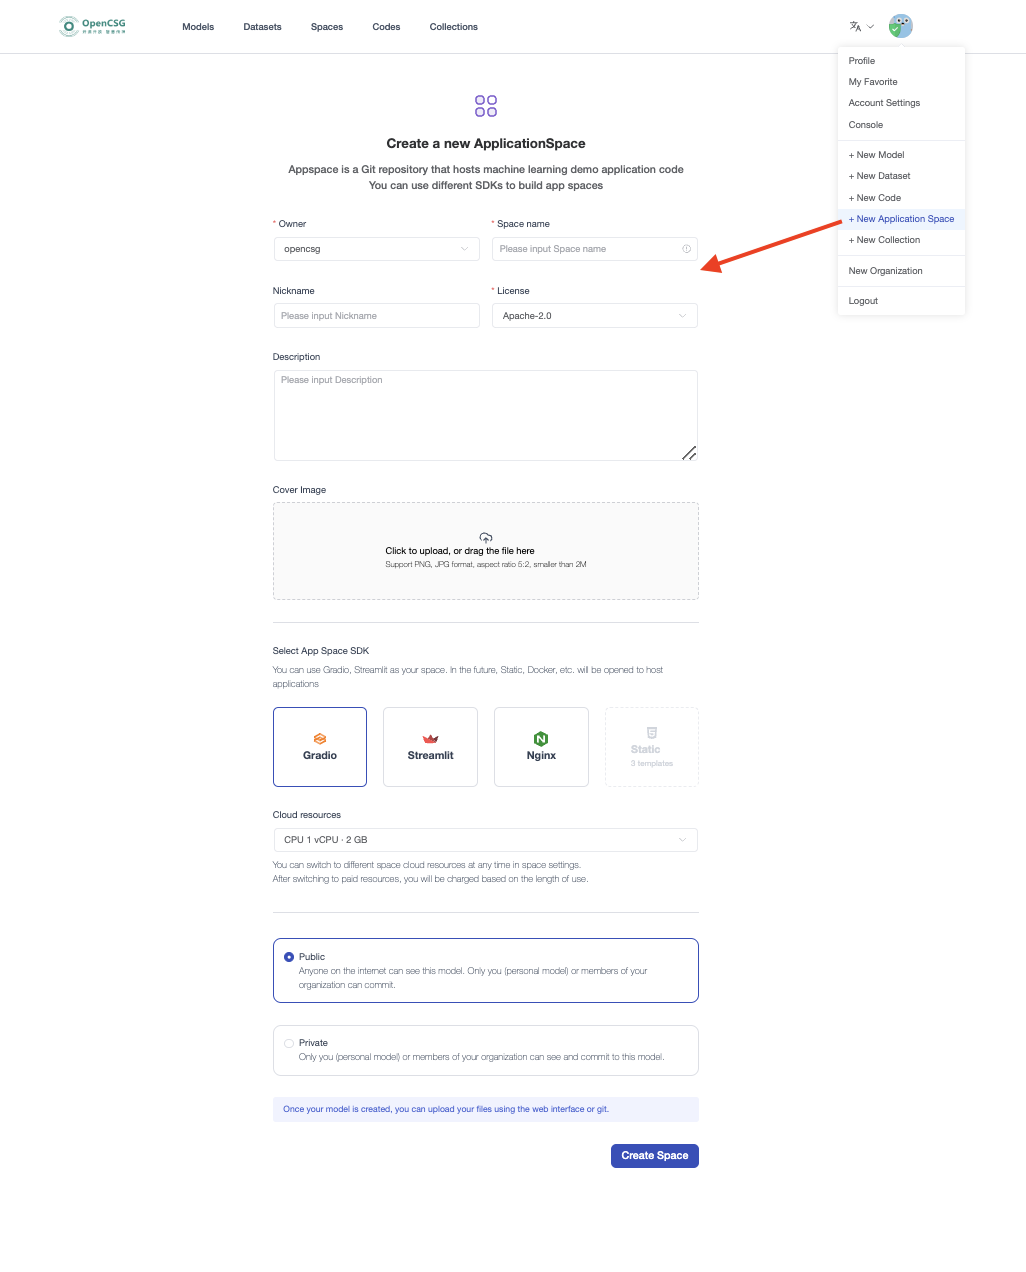Click the user avatar in top bar
The height and width of the screenshot is (1272, 1026).
[900, 26]
